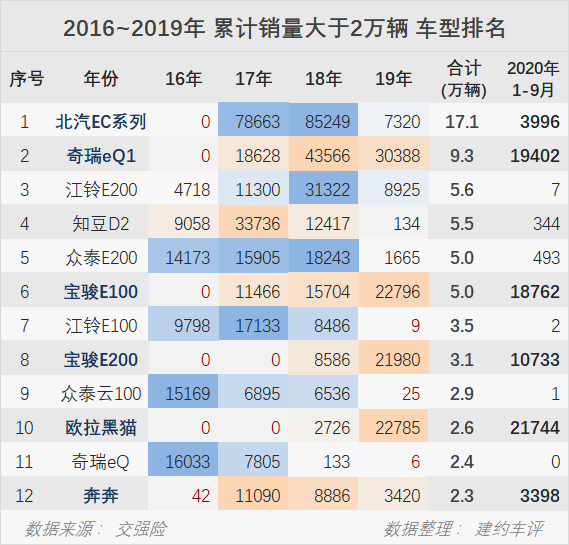Click the cell with value 21744
The width and height of the screenshot is (569, 545).
pos(535,427)
